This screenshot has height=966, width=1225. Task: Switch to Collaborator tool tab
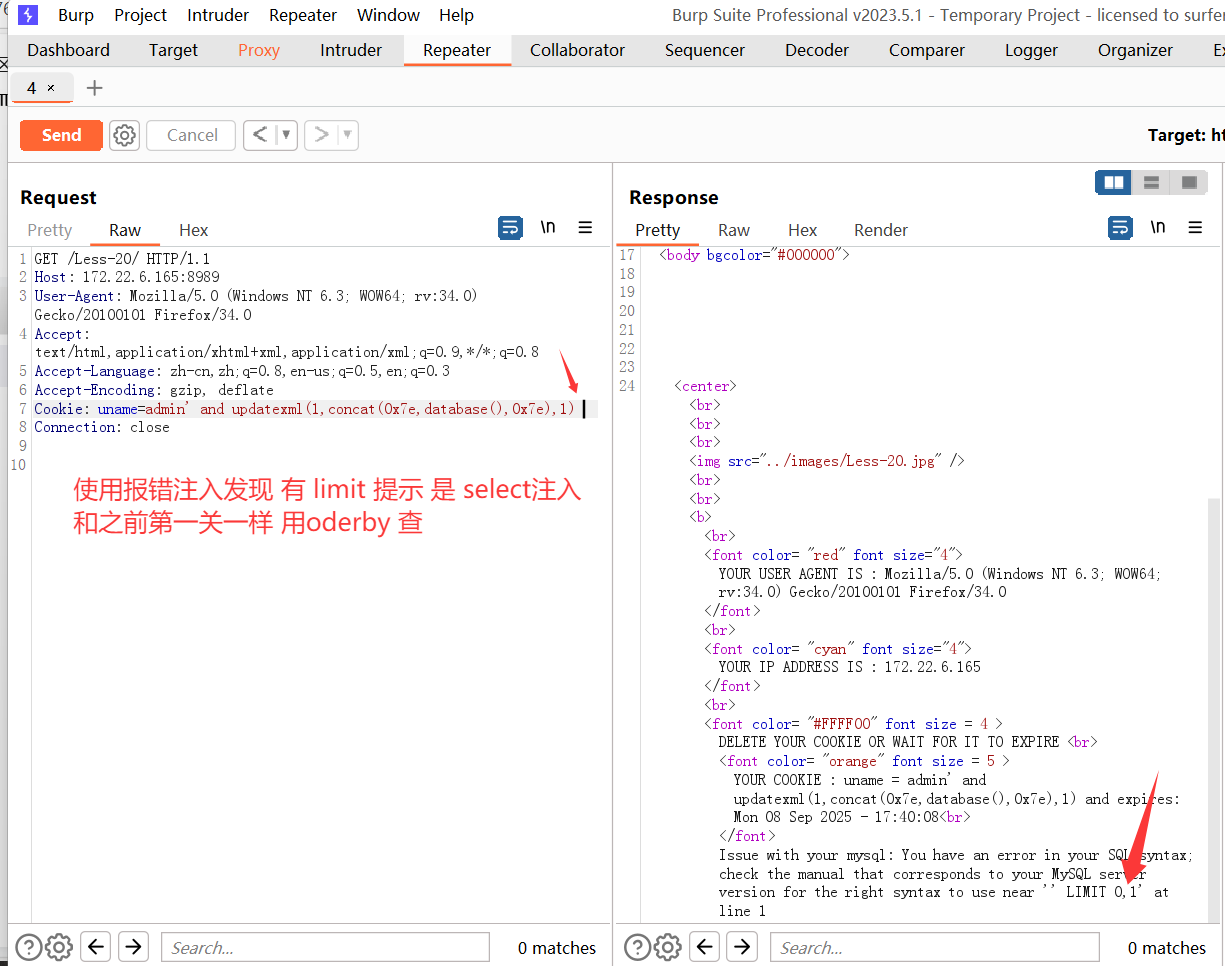pyautogui.click(x=577, y=50)
